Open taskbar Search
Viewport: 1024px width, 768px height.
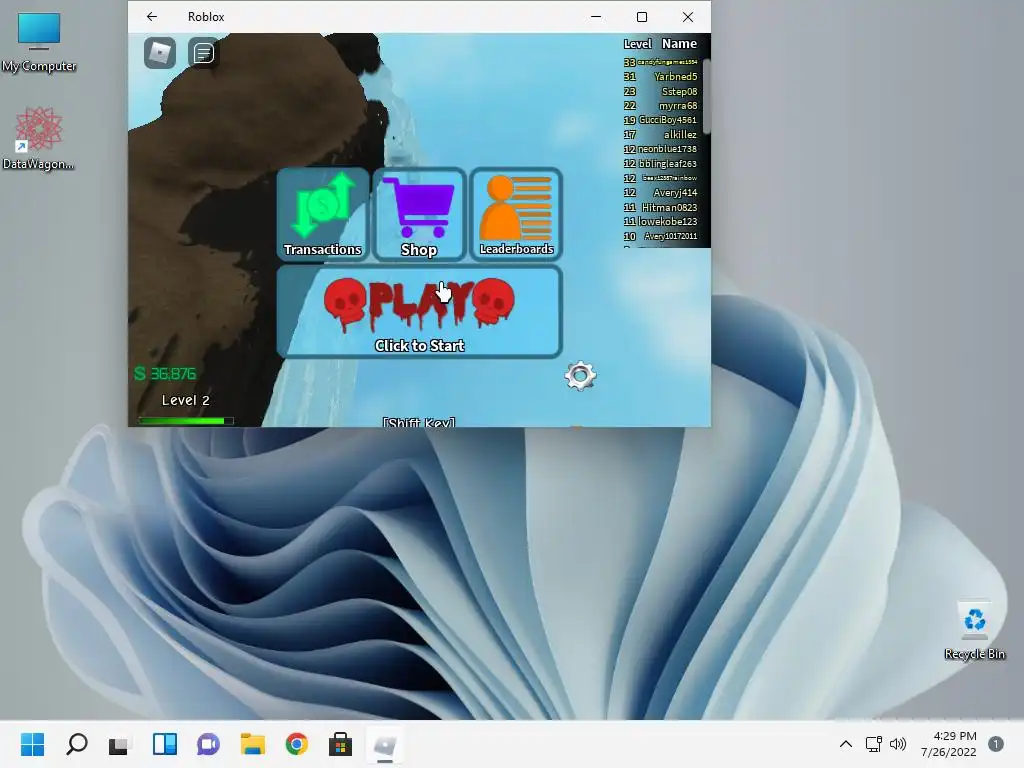pos(77,744)
